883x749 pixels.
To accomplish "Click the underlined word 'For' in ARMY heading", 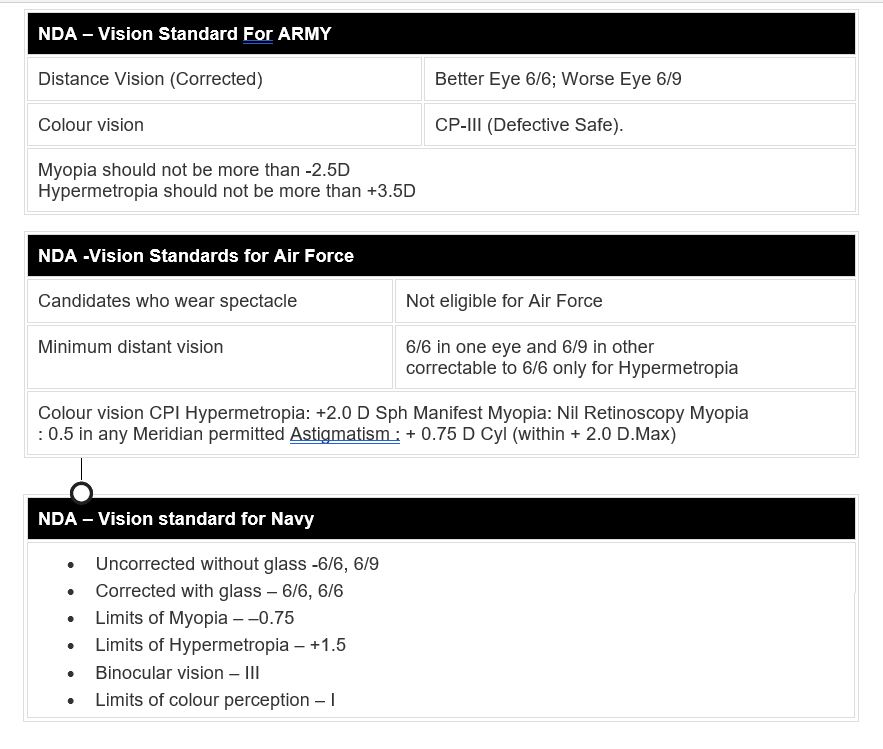I will pyautogui.click(x=258, y=34).
